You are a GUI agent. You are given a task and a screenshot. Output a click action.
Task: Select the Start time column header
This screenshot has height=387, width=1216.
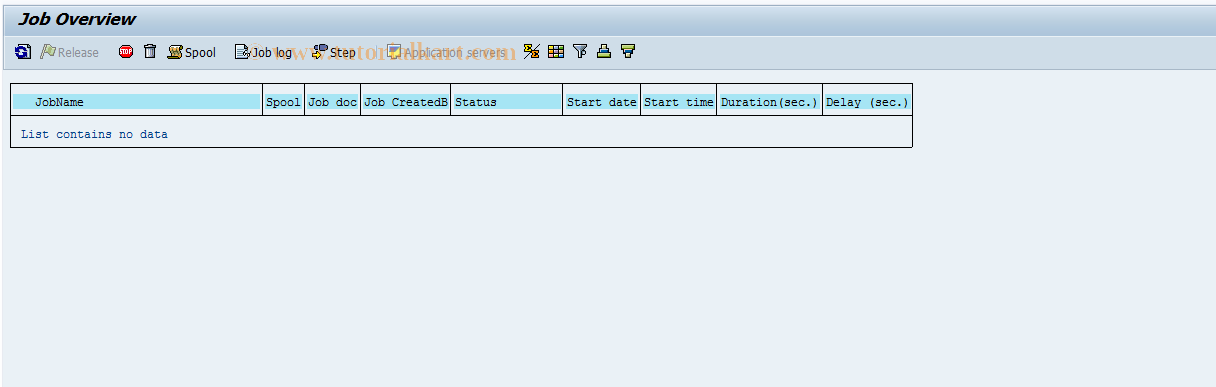pos(679,102)
